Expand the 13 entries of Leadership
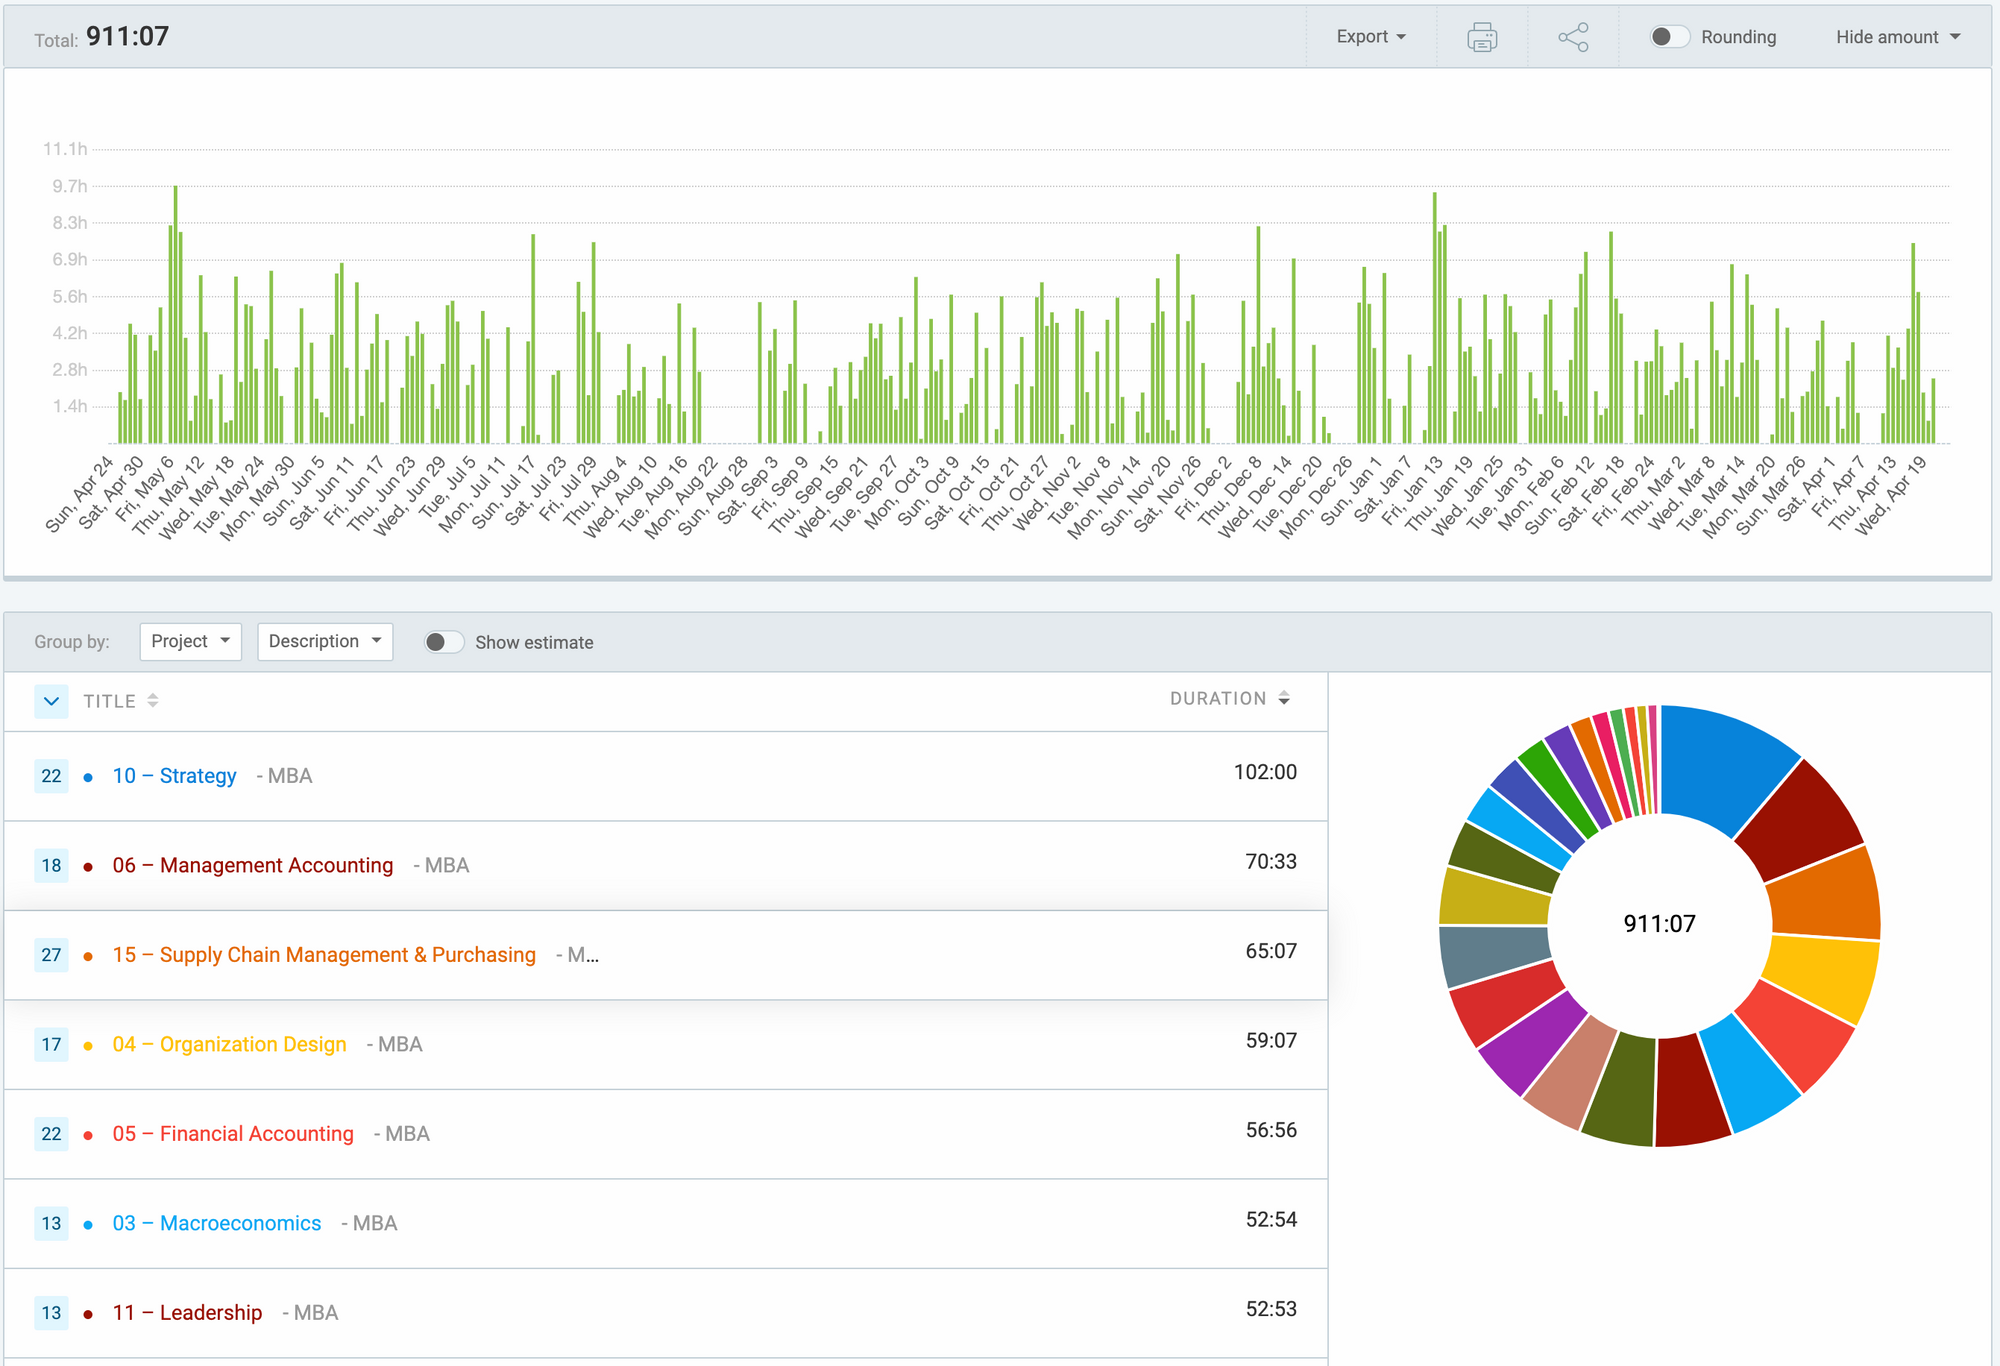2000x1366 pixels. 51,1313
